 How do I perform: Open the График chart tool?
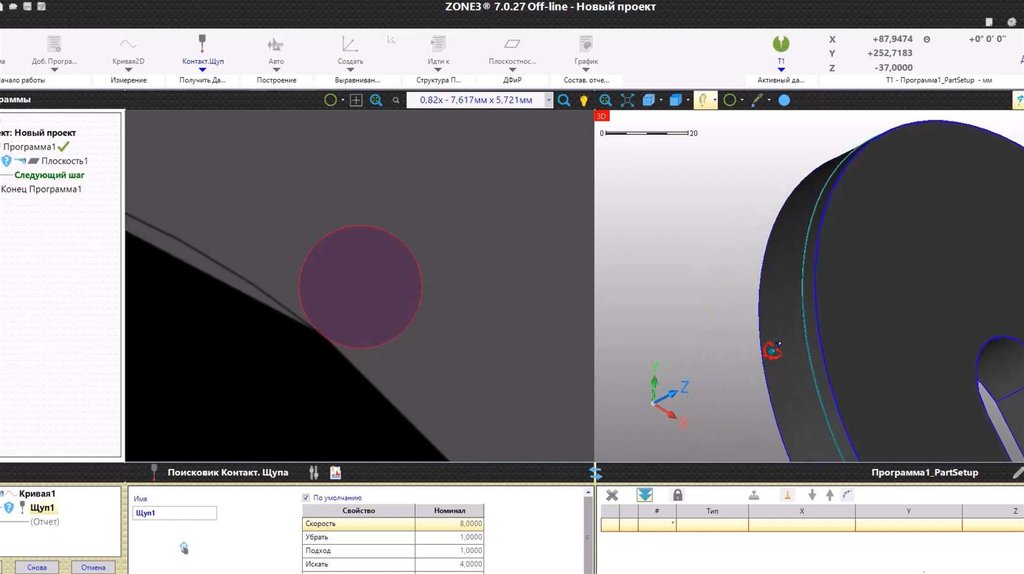586,45
